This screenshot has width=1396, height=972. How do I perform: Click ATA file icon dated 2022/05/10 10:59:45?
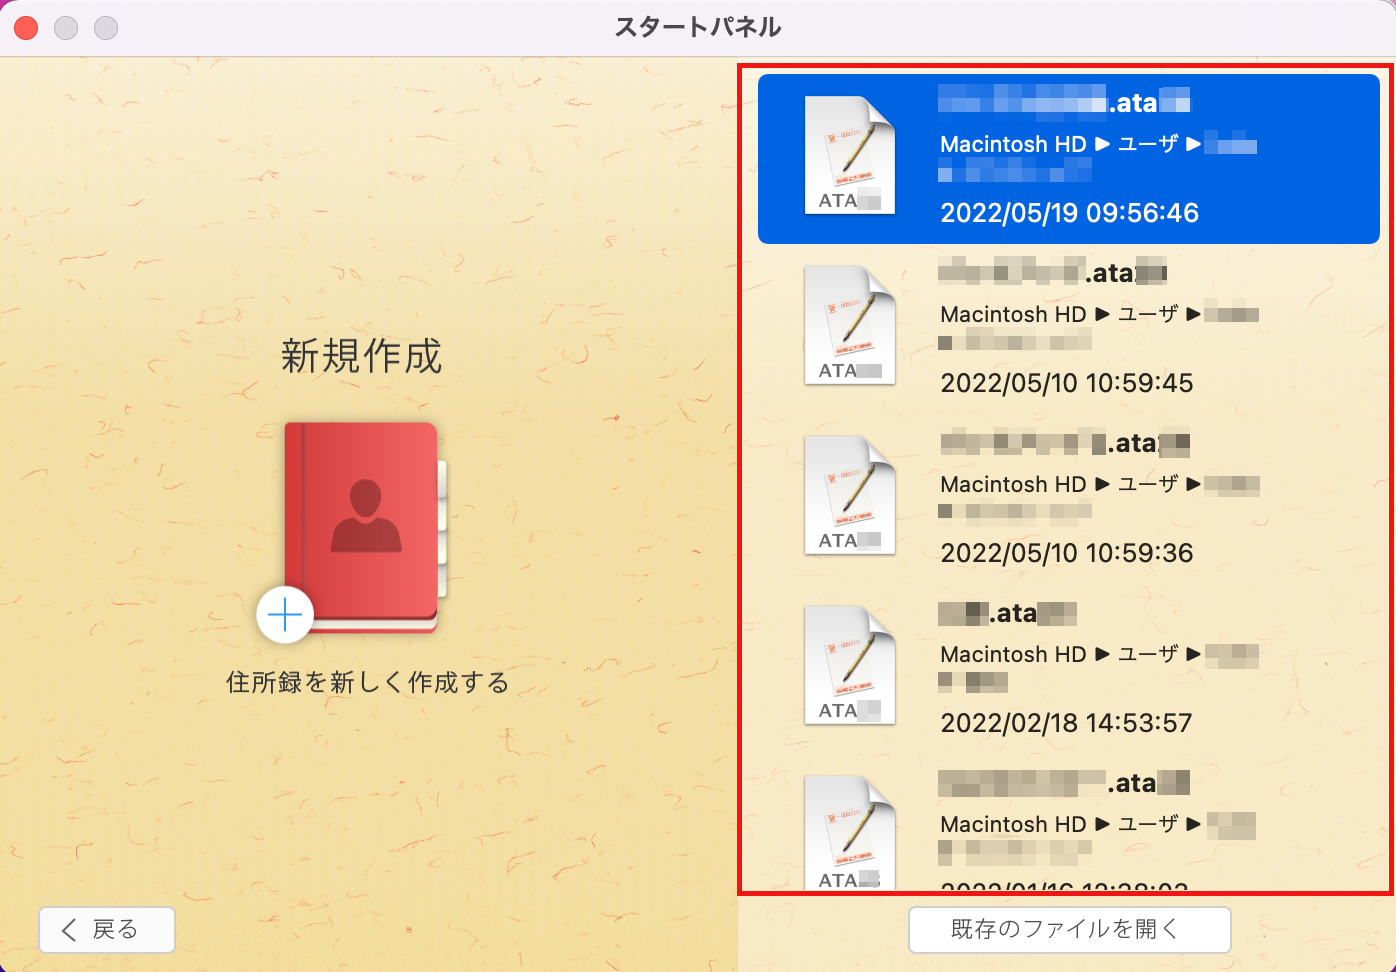849,326
